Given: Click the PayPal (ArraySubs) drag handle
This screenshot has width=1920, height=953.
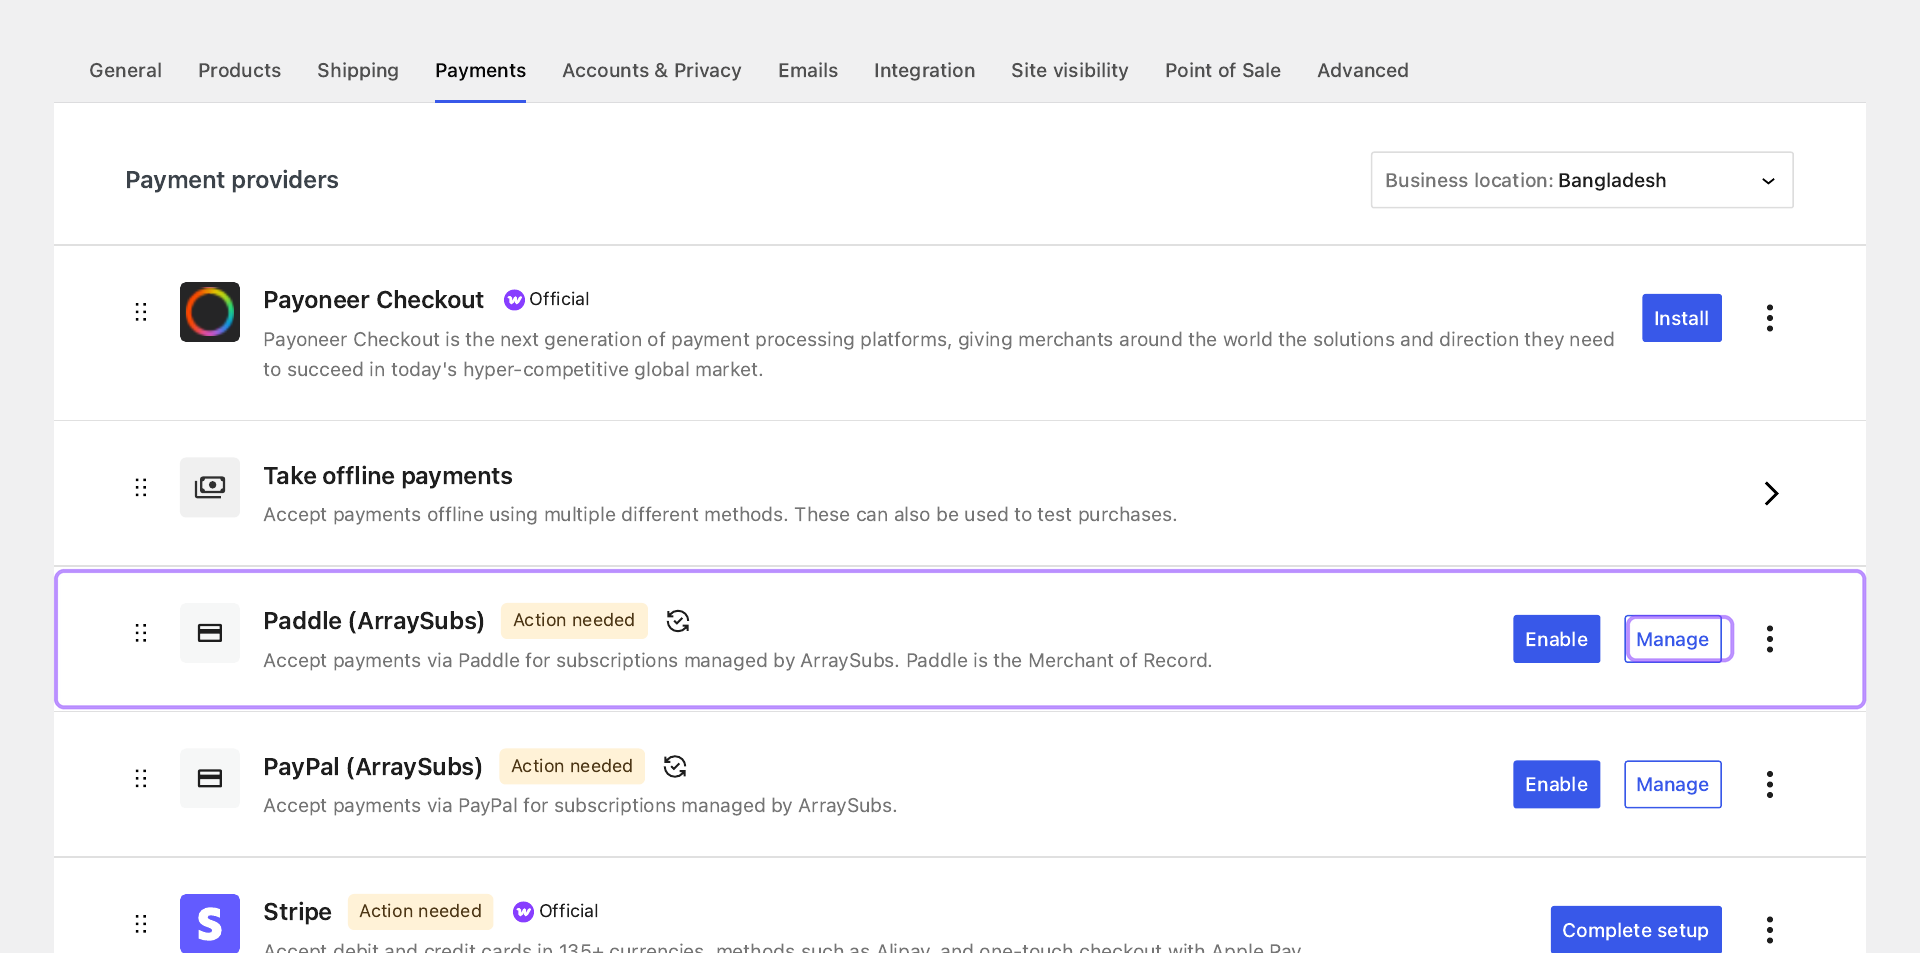Looking at the screenshot, I should pos(141,778).
